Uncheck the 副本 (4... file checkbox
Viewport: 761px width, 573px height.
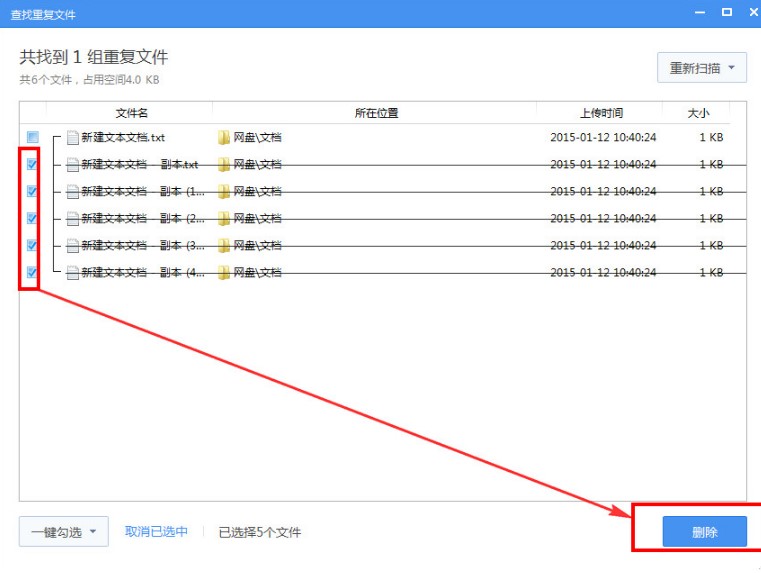point(32,272)
